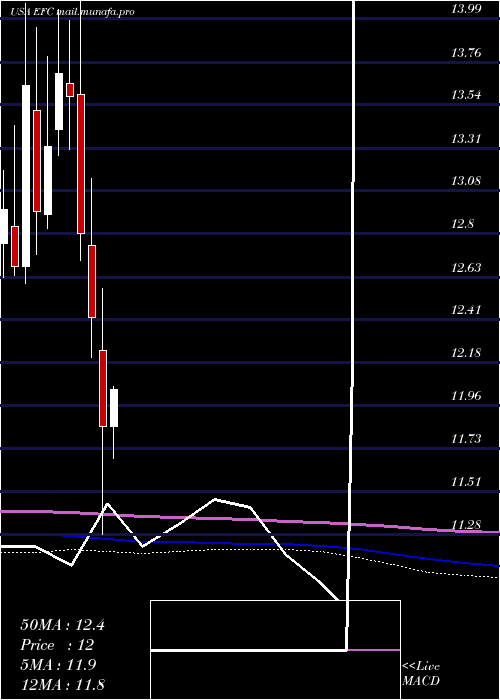500x700 pixels.
Task: Click the 5MA : 11.9 readout
Action: click(58, 665)
